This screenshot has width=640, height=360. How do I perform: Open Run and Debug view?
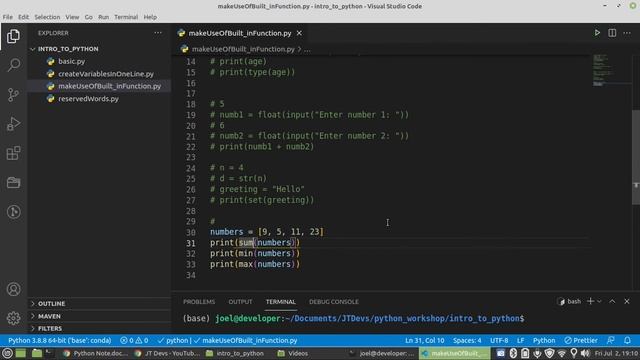coord(13,124)
